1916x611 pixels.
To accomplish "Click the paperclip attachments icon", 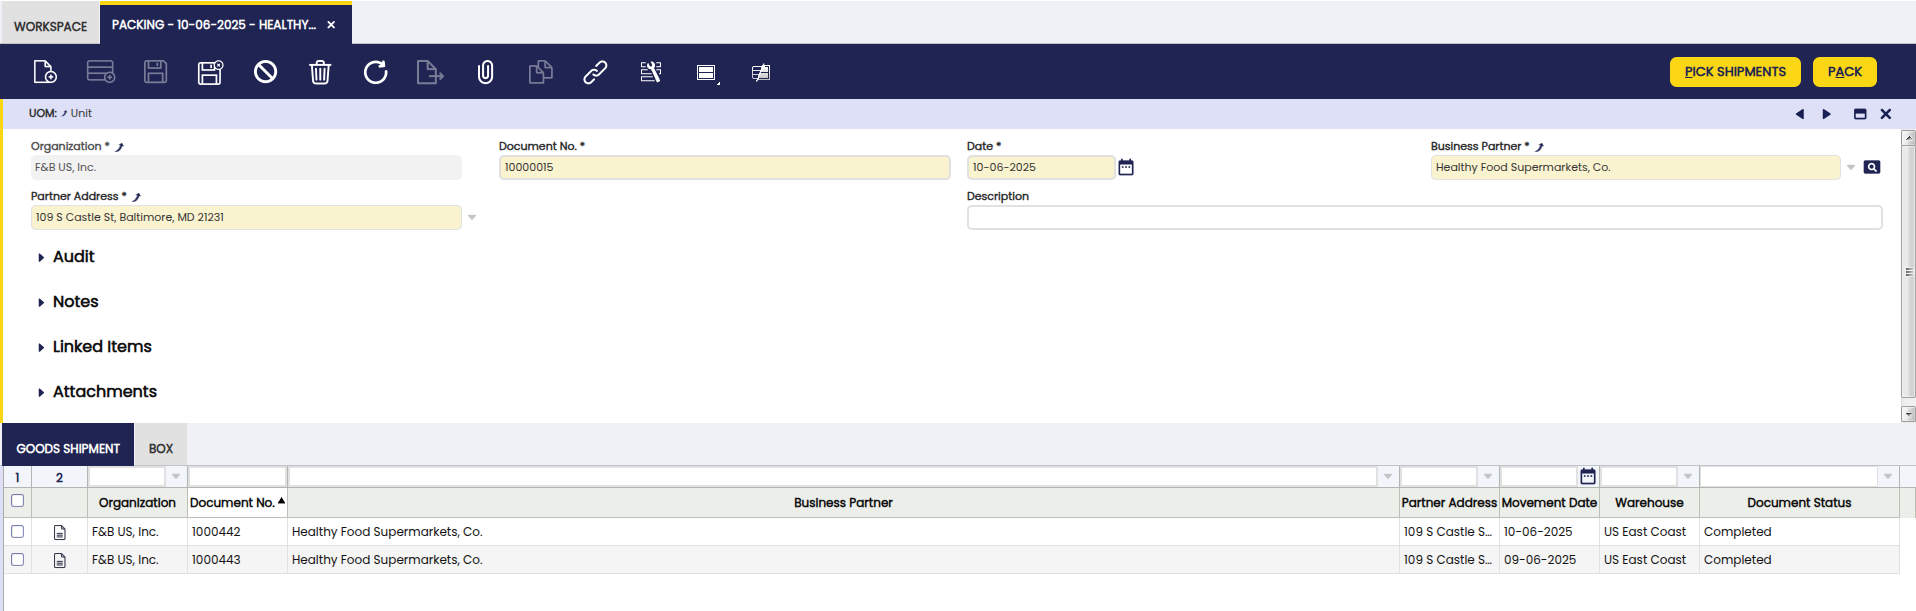I will click(485, 72).
